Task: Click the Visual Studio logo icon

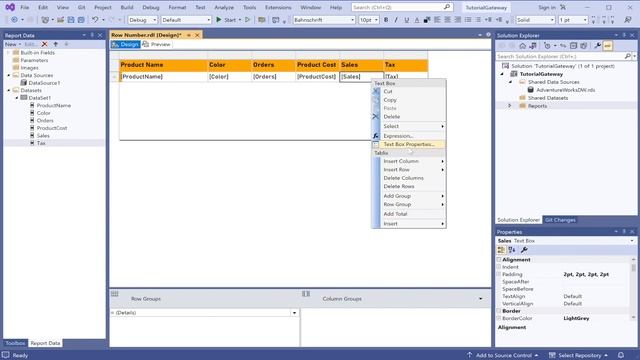Action: [10, 7]
